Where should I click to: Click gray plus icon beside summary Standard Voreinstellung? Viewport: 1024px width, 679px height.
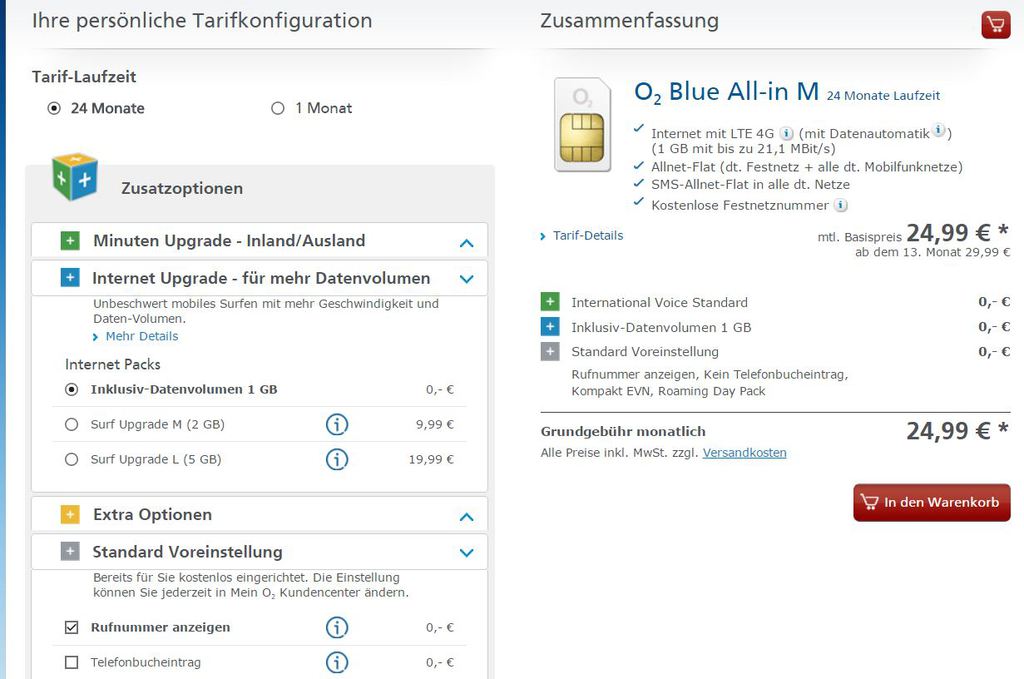tap(550, 351)
